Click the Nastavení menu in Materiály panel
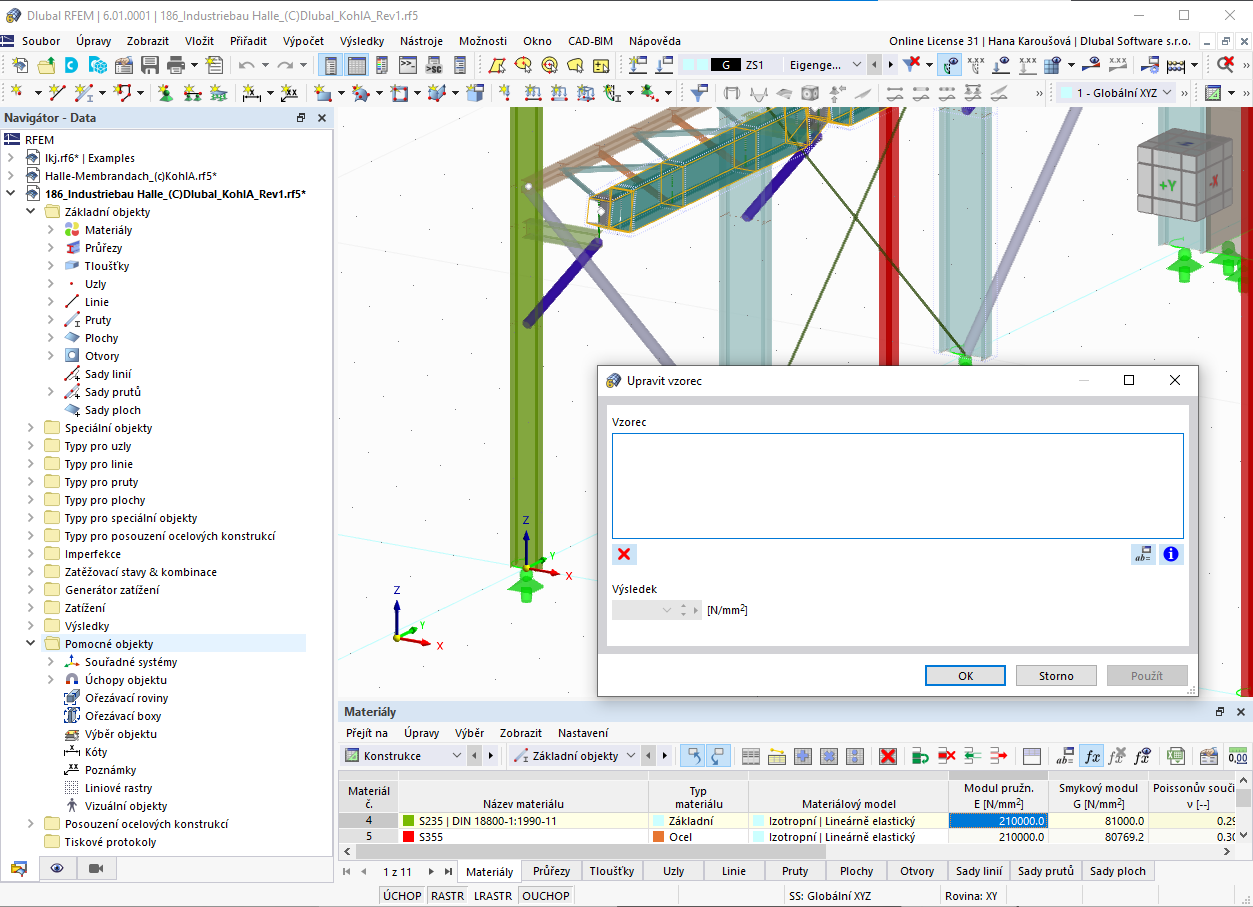 tap(583, 733)
